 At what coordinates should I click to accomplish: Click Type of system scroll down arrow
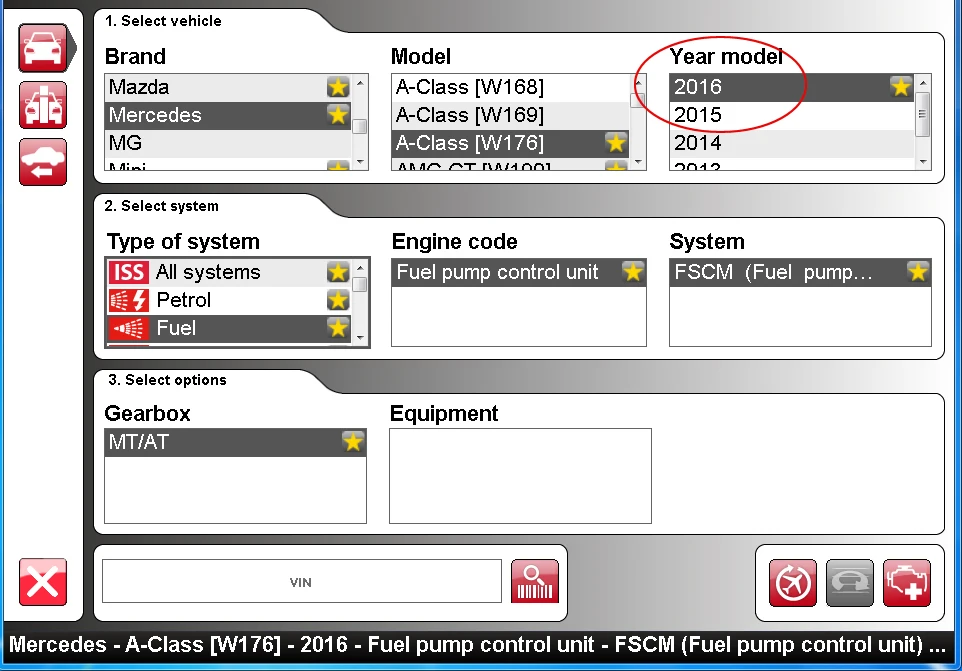[360, 338]
